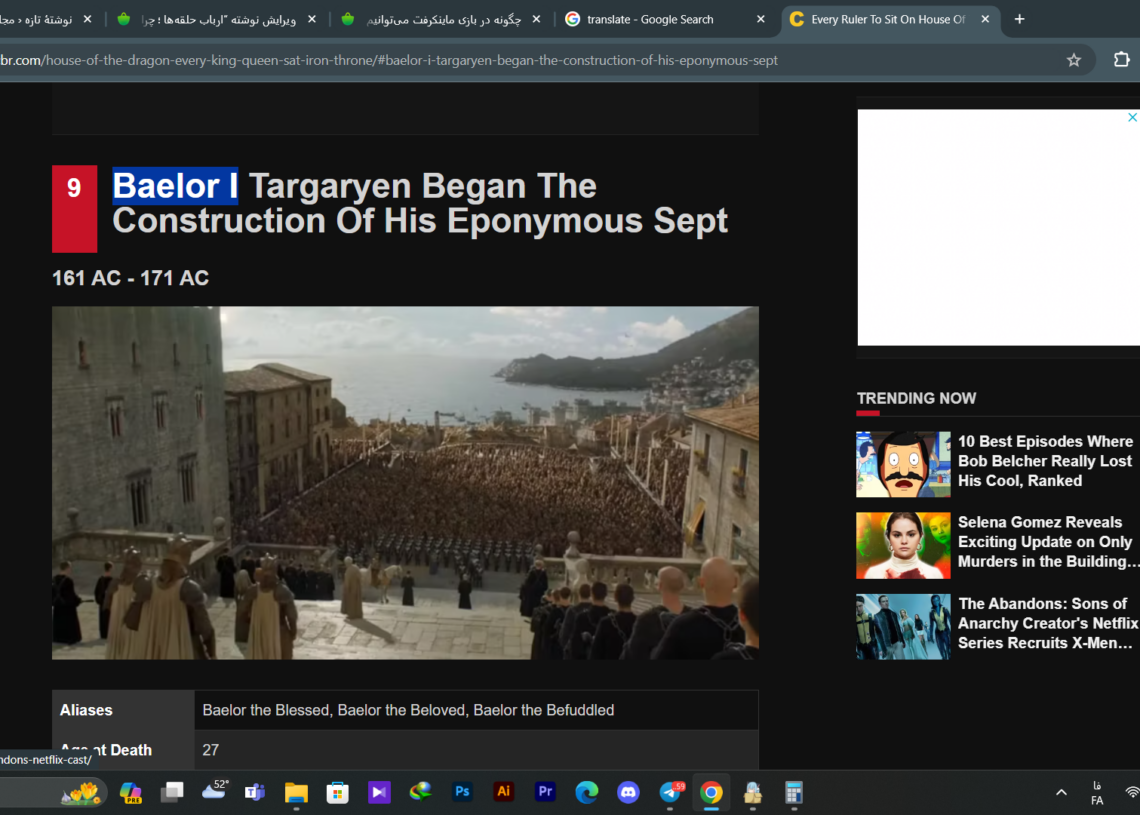1140x815 pixels.
Task: Launch Visual Studio from the taskbar
Action: coord(379,792)
